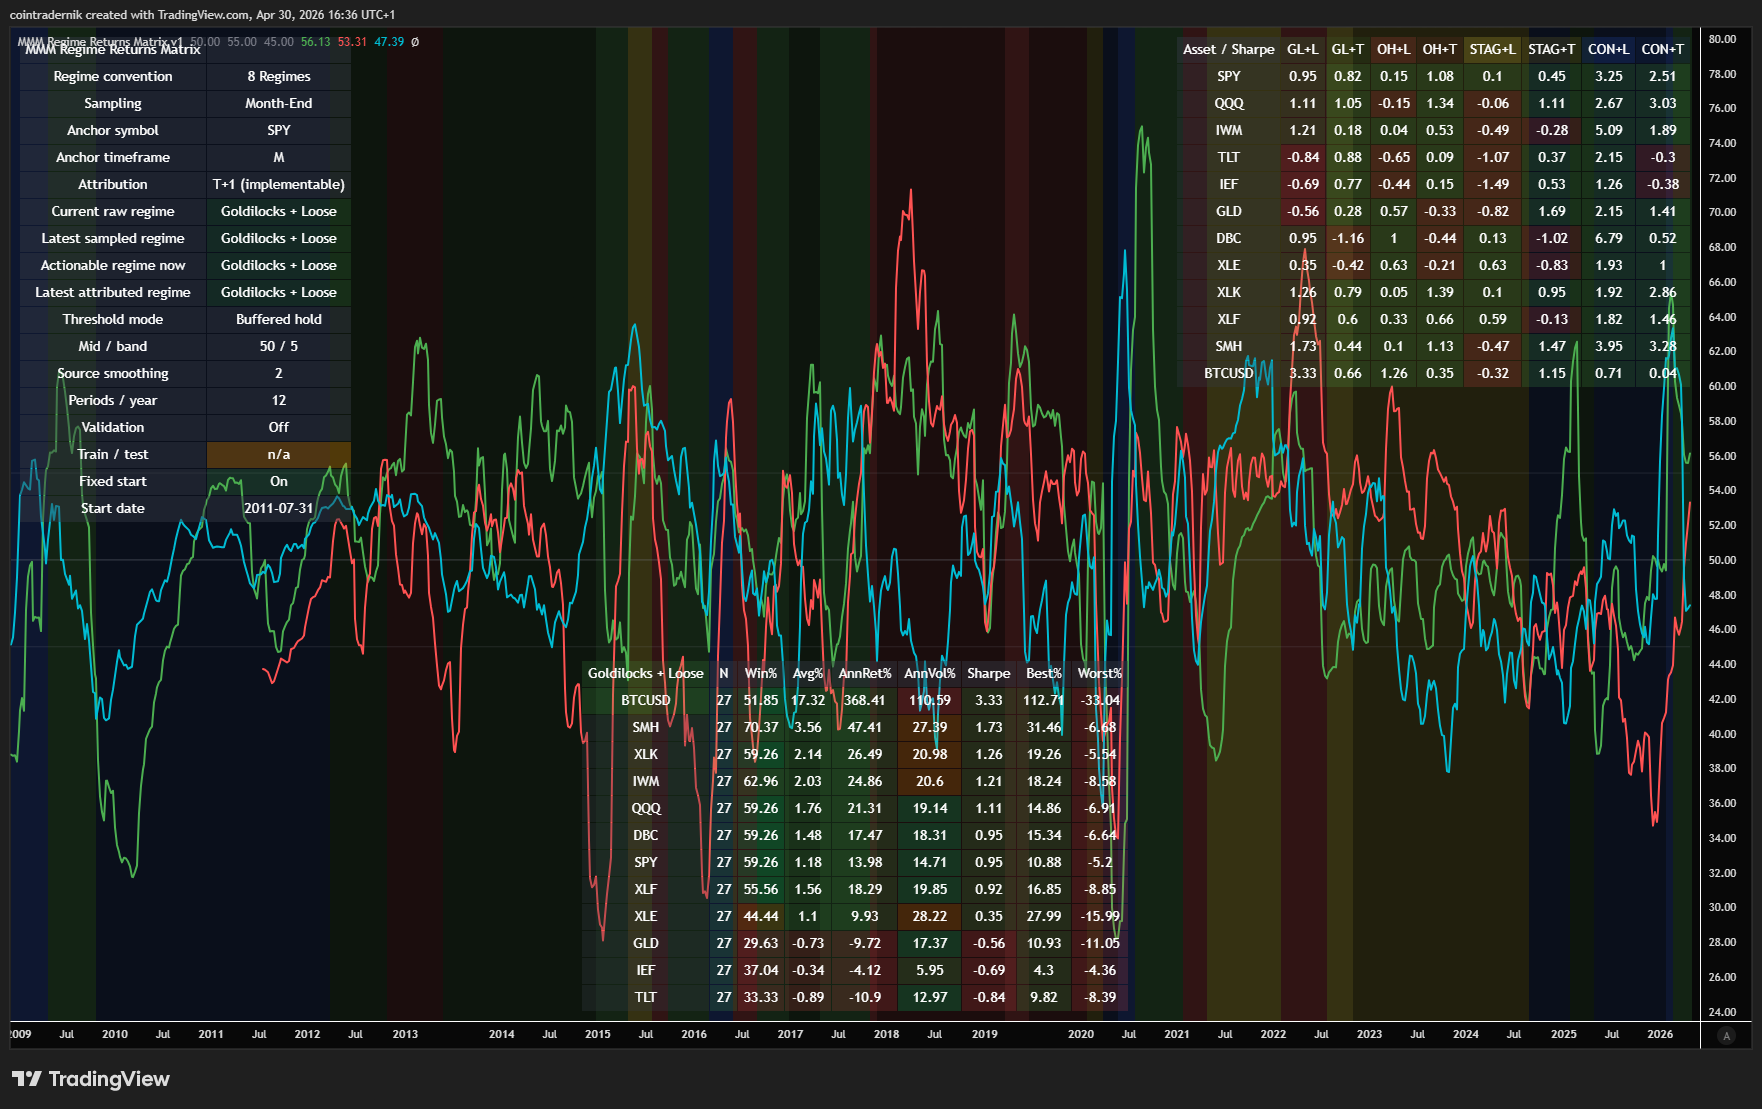Click the 'Month-End' sampling value
This screenshot has width=1762, height=1109.
point(279,104)
